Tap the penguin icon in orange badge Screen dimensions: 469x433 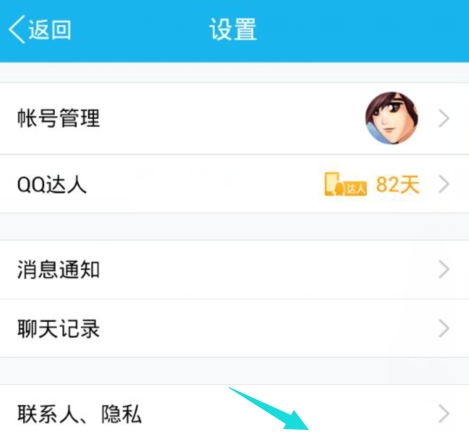[340, 189]
